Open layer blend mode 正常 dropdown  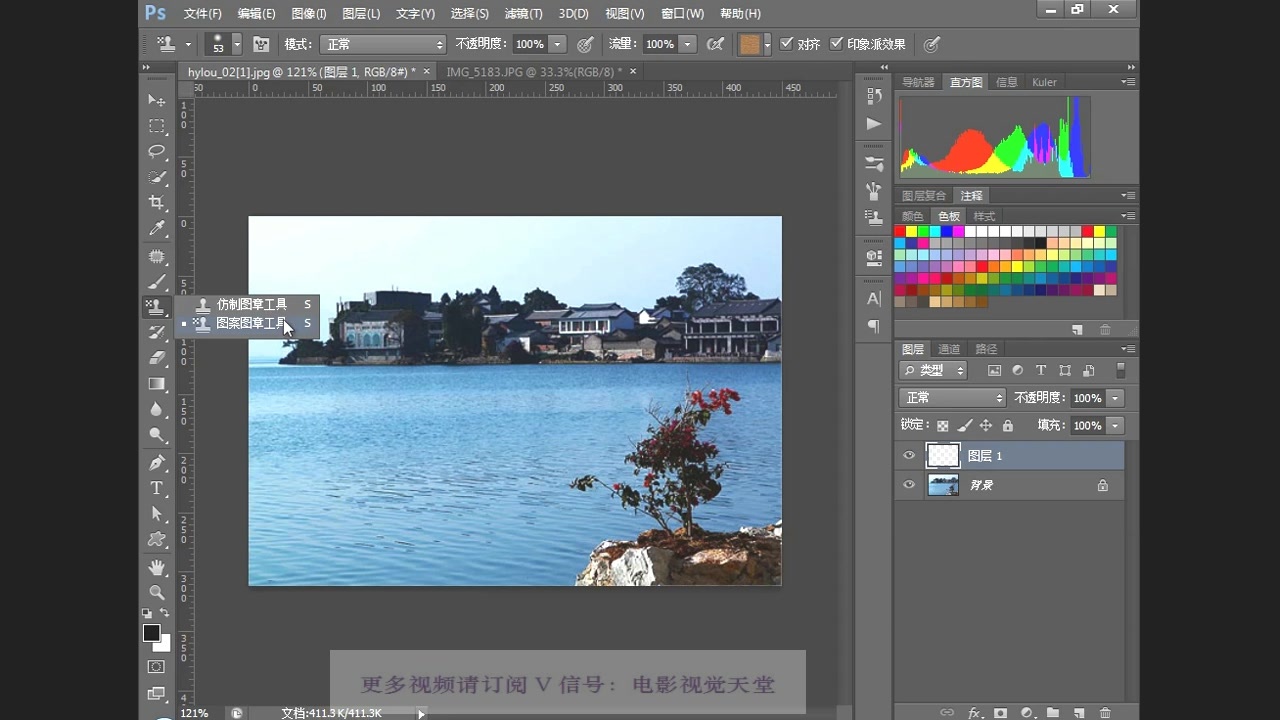click(952, 398)
